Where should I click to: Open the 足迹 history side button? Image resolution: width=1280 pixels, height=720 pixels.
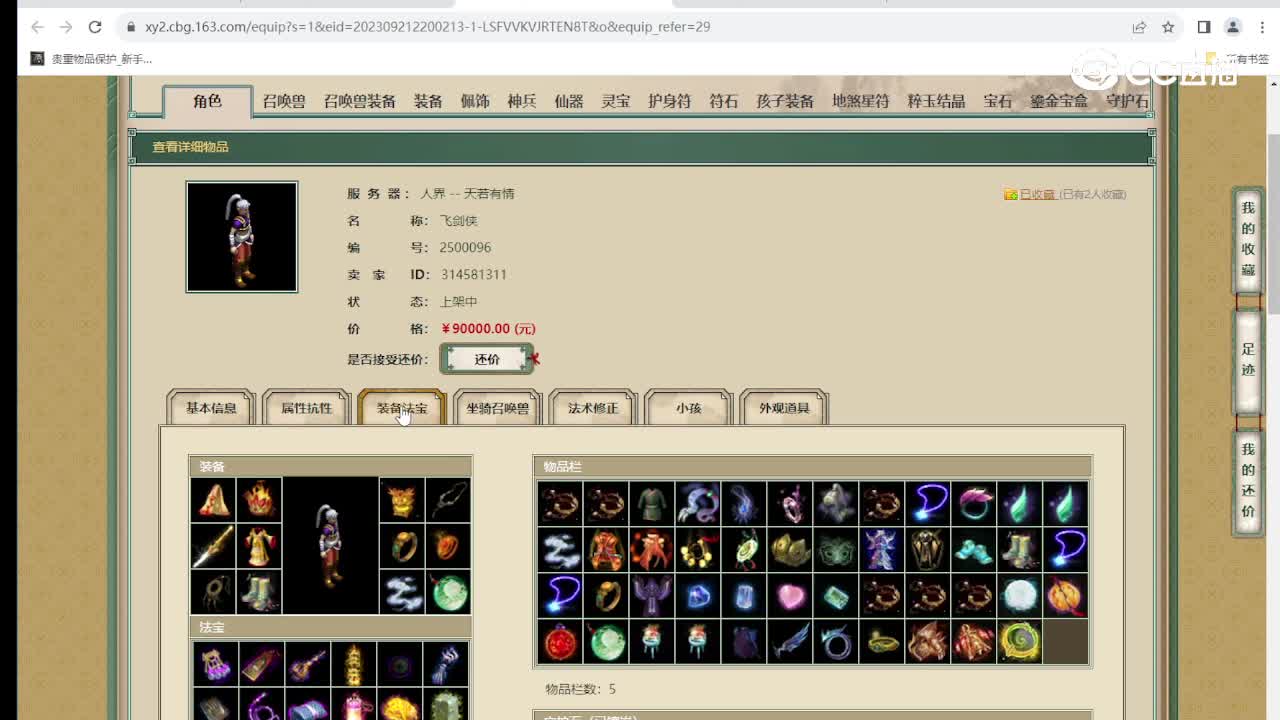1248,361
